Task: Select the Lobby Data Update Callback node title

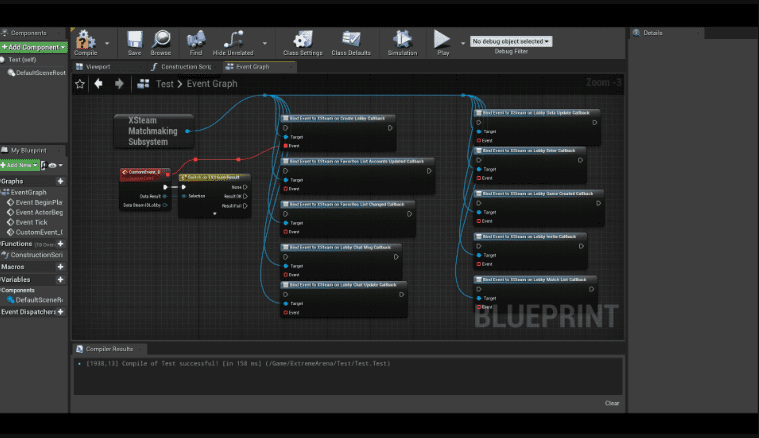Action: [x=537, y=113]
